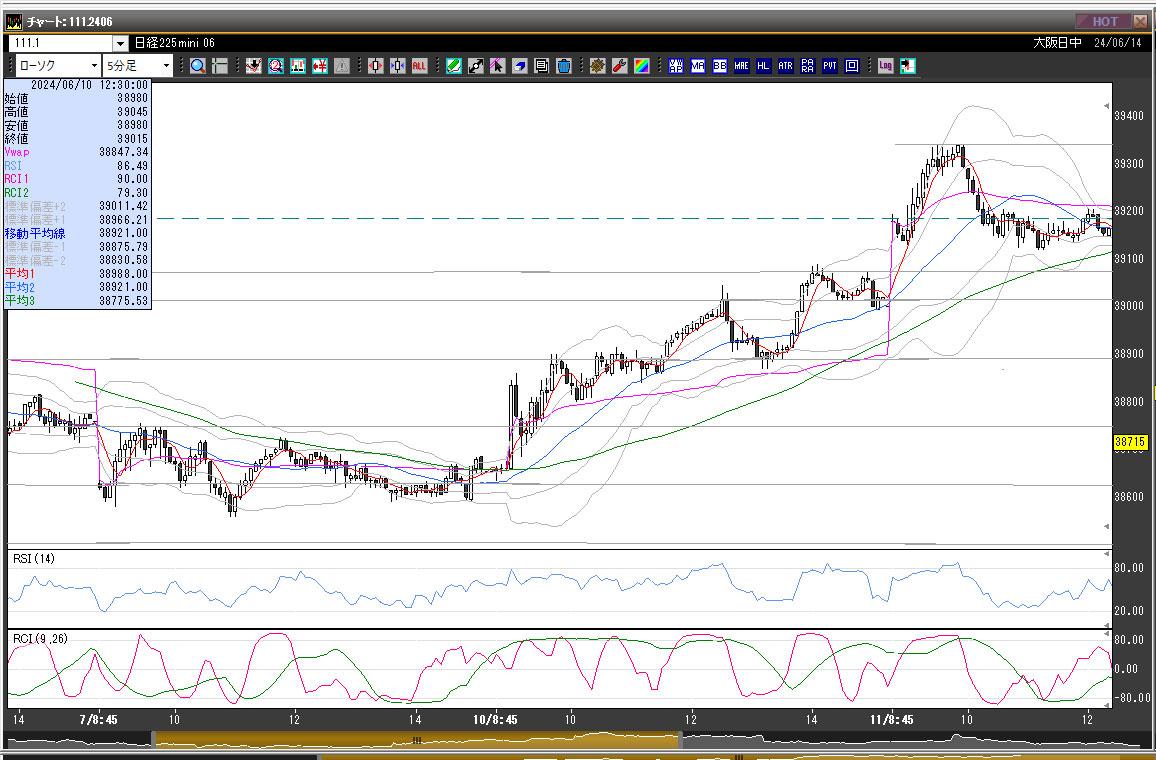Screen dimensions: 1156x760
Task: Click the blue trash can delete icon
Action: [x=564, y=66]
